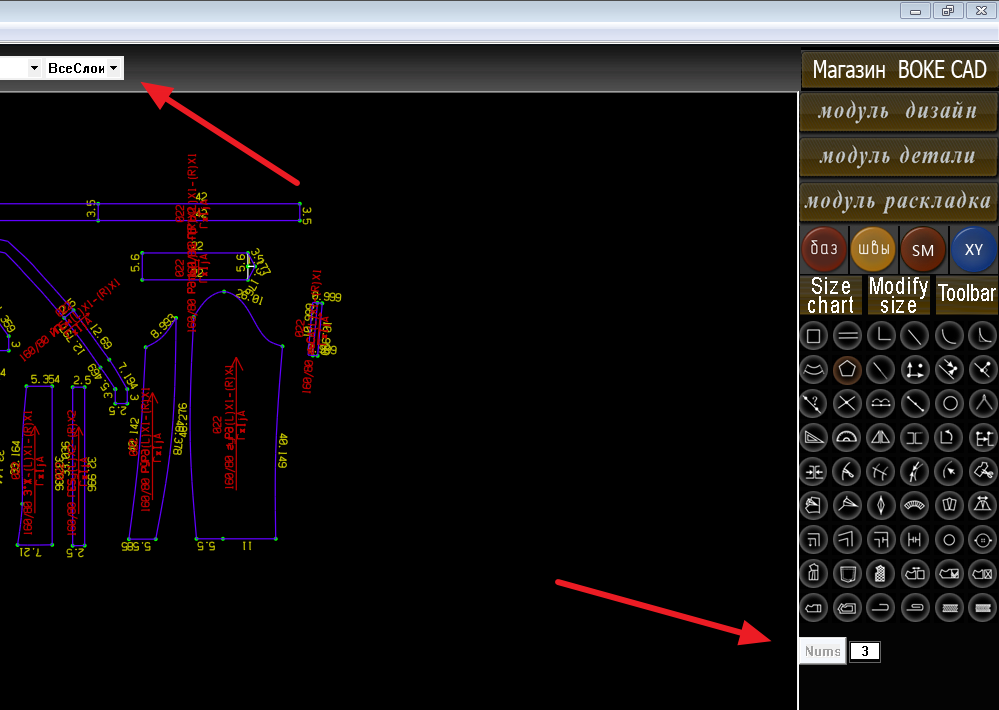
Task: Select the crossing lines intersection tool
Action: (x=847, y=403)
